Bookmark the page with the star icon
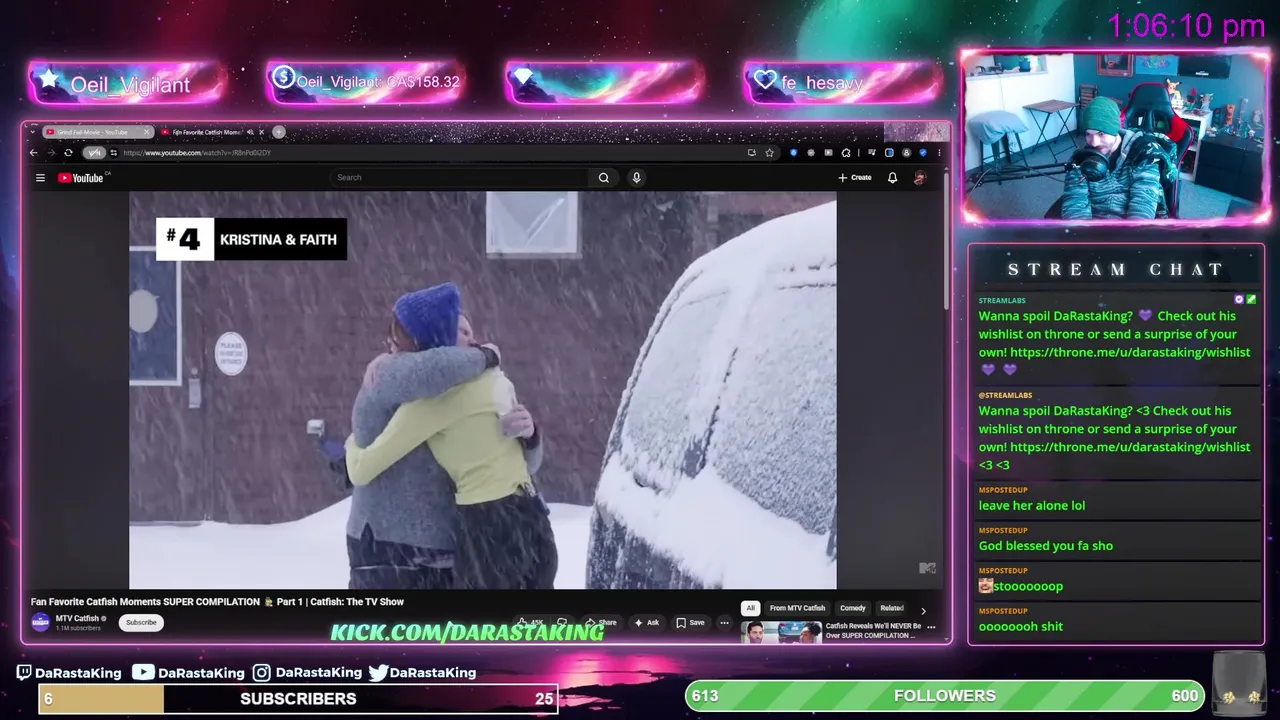Viewport: 1280px width, 720px height. click(769, 153)
